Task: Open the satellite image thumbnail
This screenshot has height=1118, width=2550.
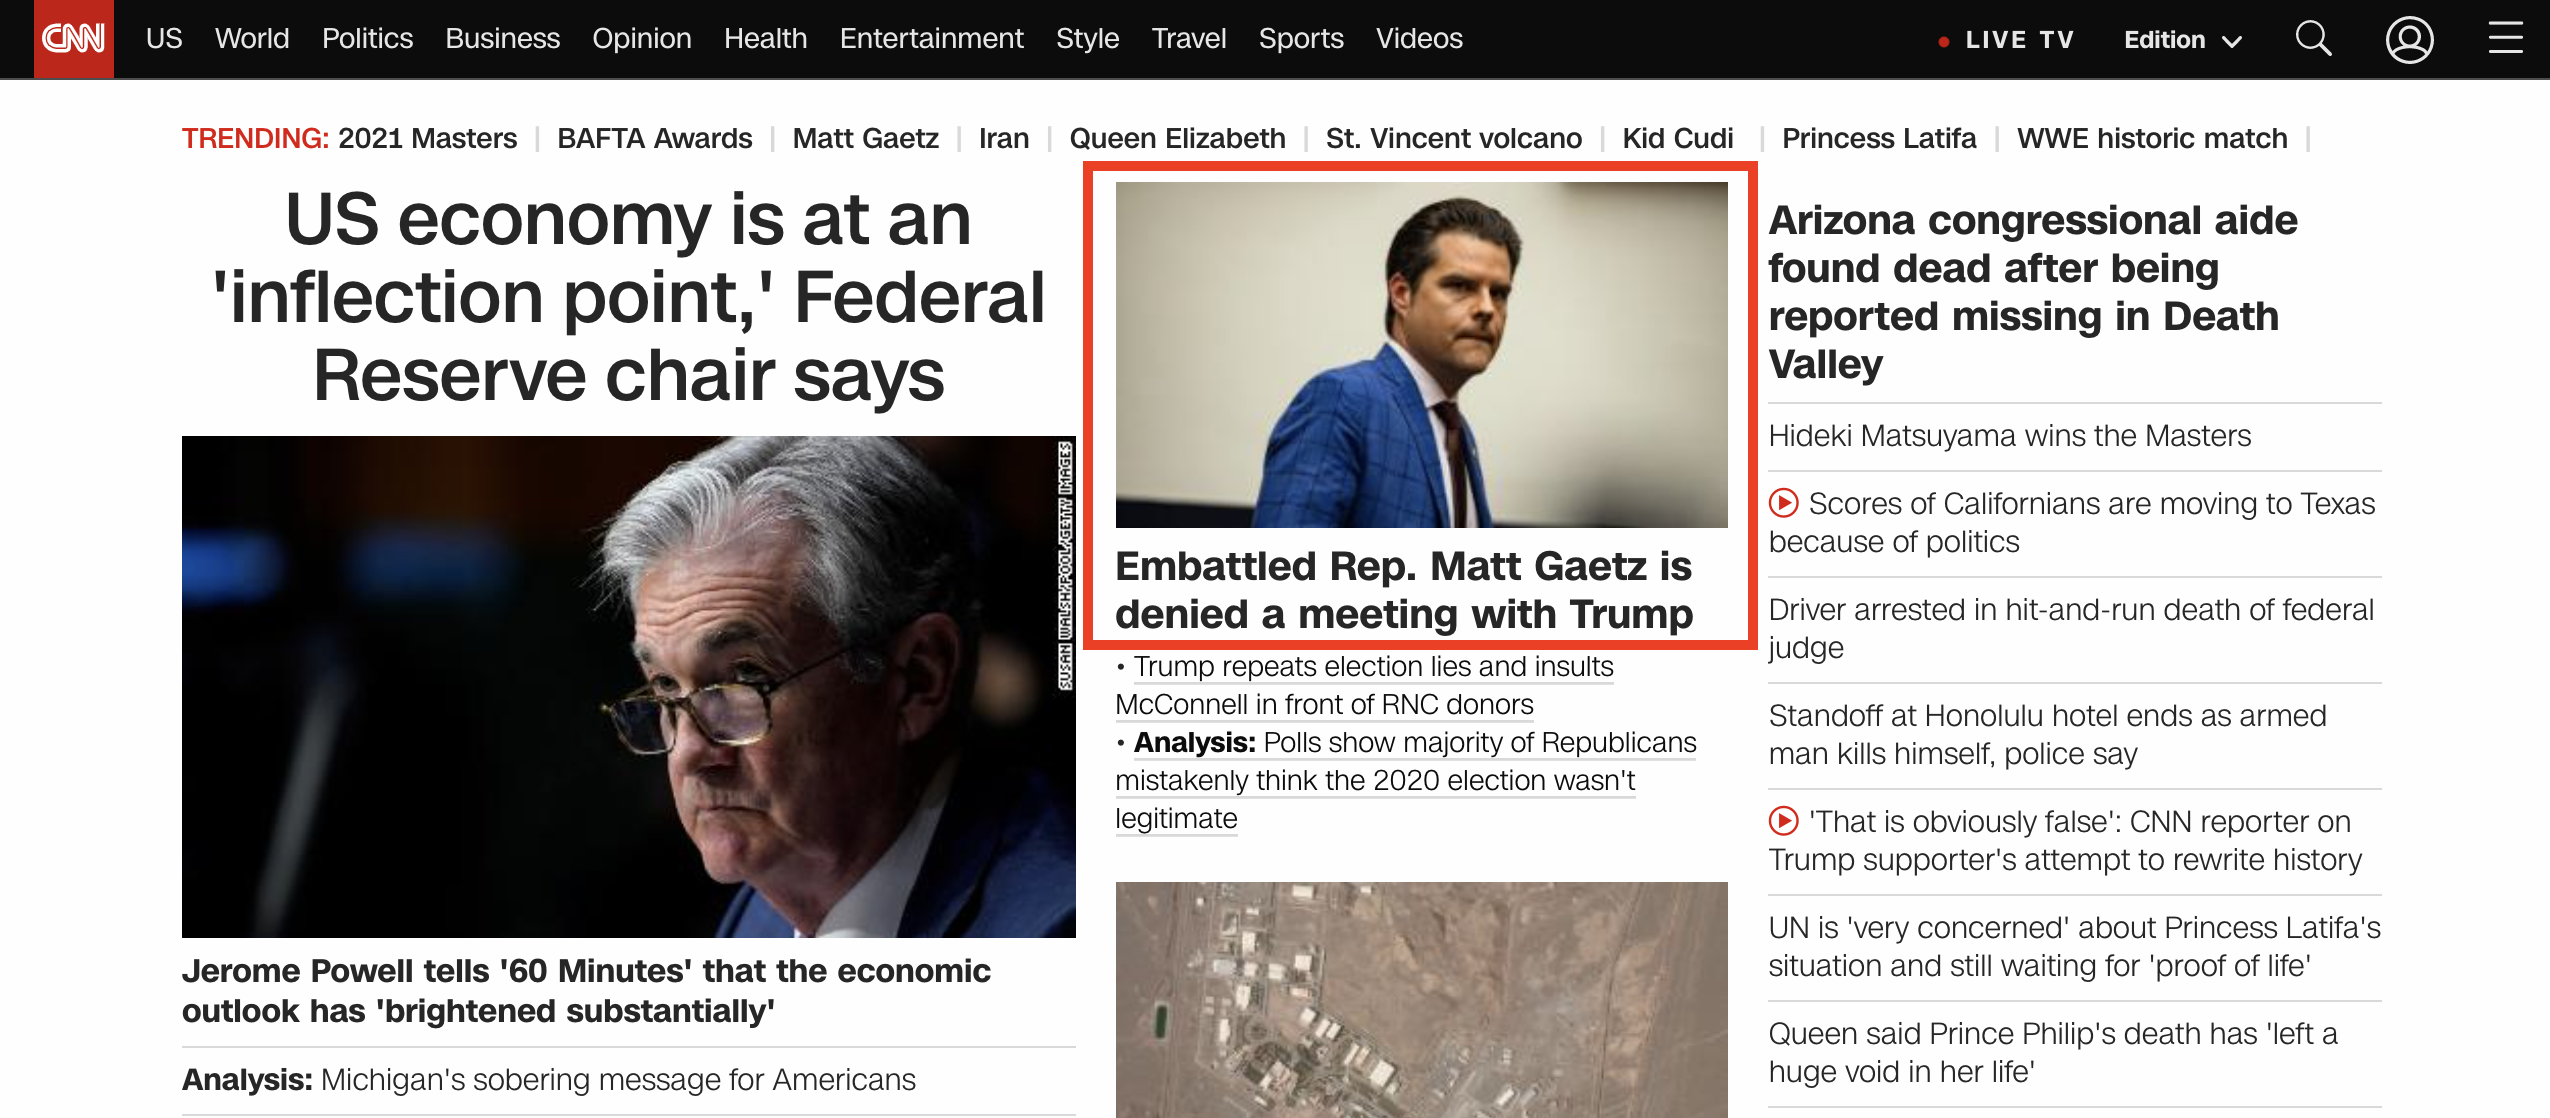Action: 1421,998
